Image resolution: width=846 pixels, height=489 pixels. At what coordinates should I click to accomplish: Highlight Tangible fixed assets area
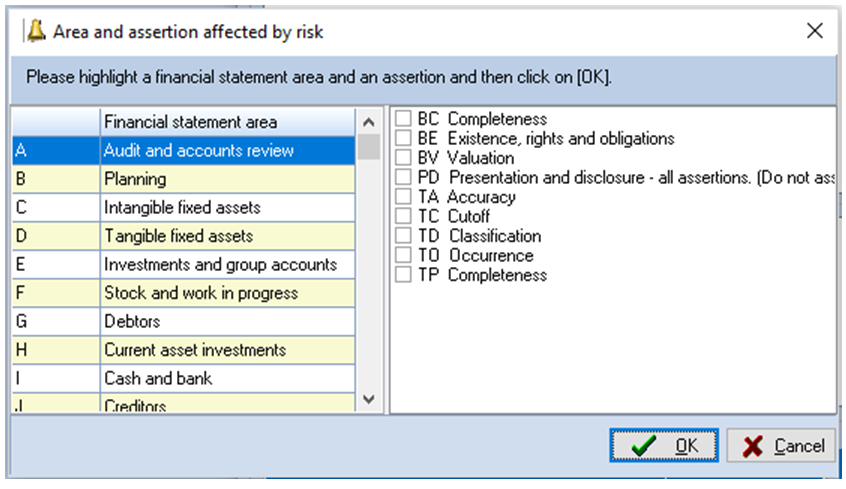[x=183, y=236]
